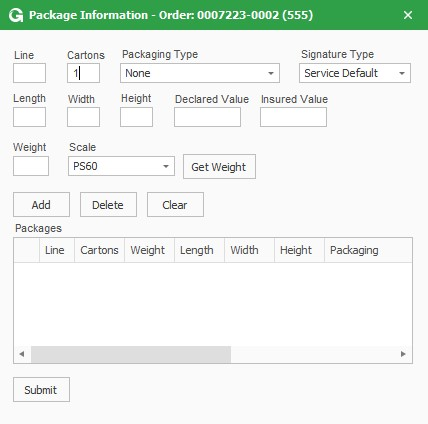The width and height of the screenshot is (428, 424).
Task: Click into the Cartons input field
Action: click(83, 73)
